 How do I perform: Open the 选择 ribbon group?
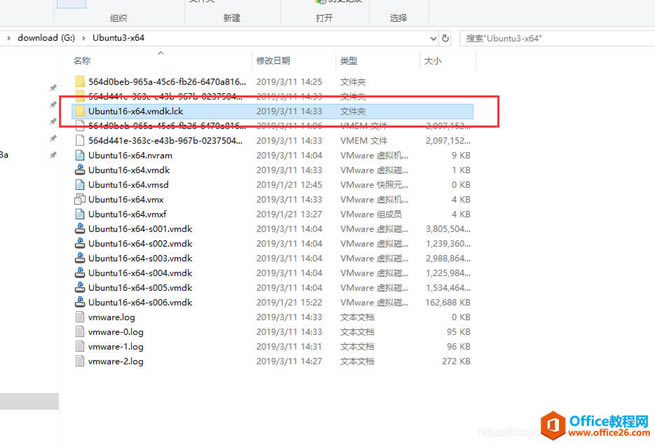[x=398, y=18]
